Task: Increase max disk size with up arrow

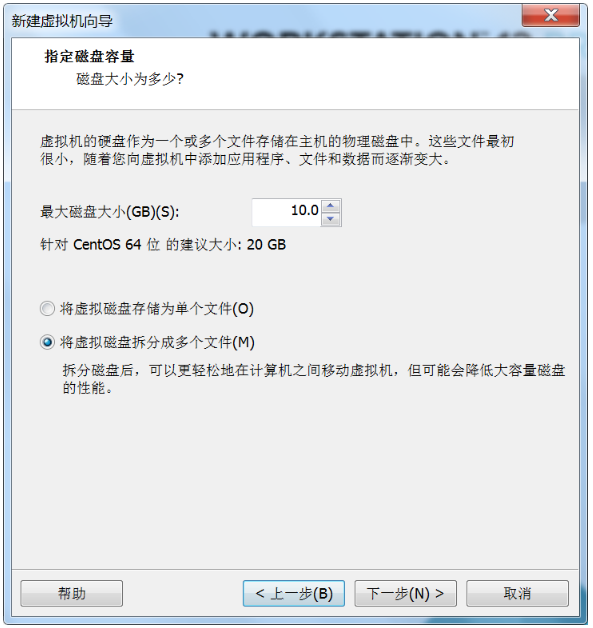Action: (x=330, y=205)
